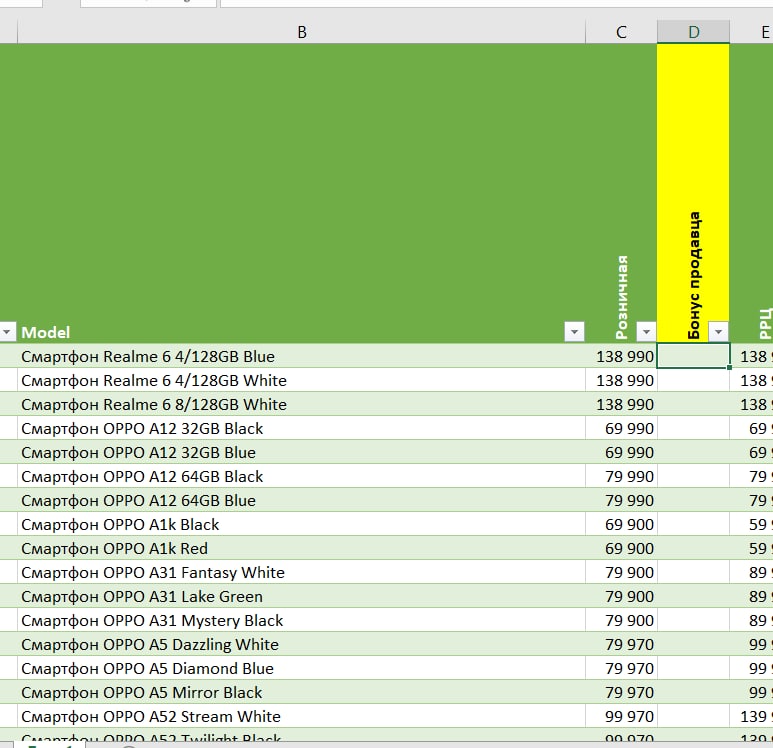Viewport: 773px width, 748px height.
Task: Select cell Смартфон OPPO A1k Red
Action: pos(301,548)
